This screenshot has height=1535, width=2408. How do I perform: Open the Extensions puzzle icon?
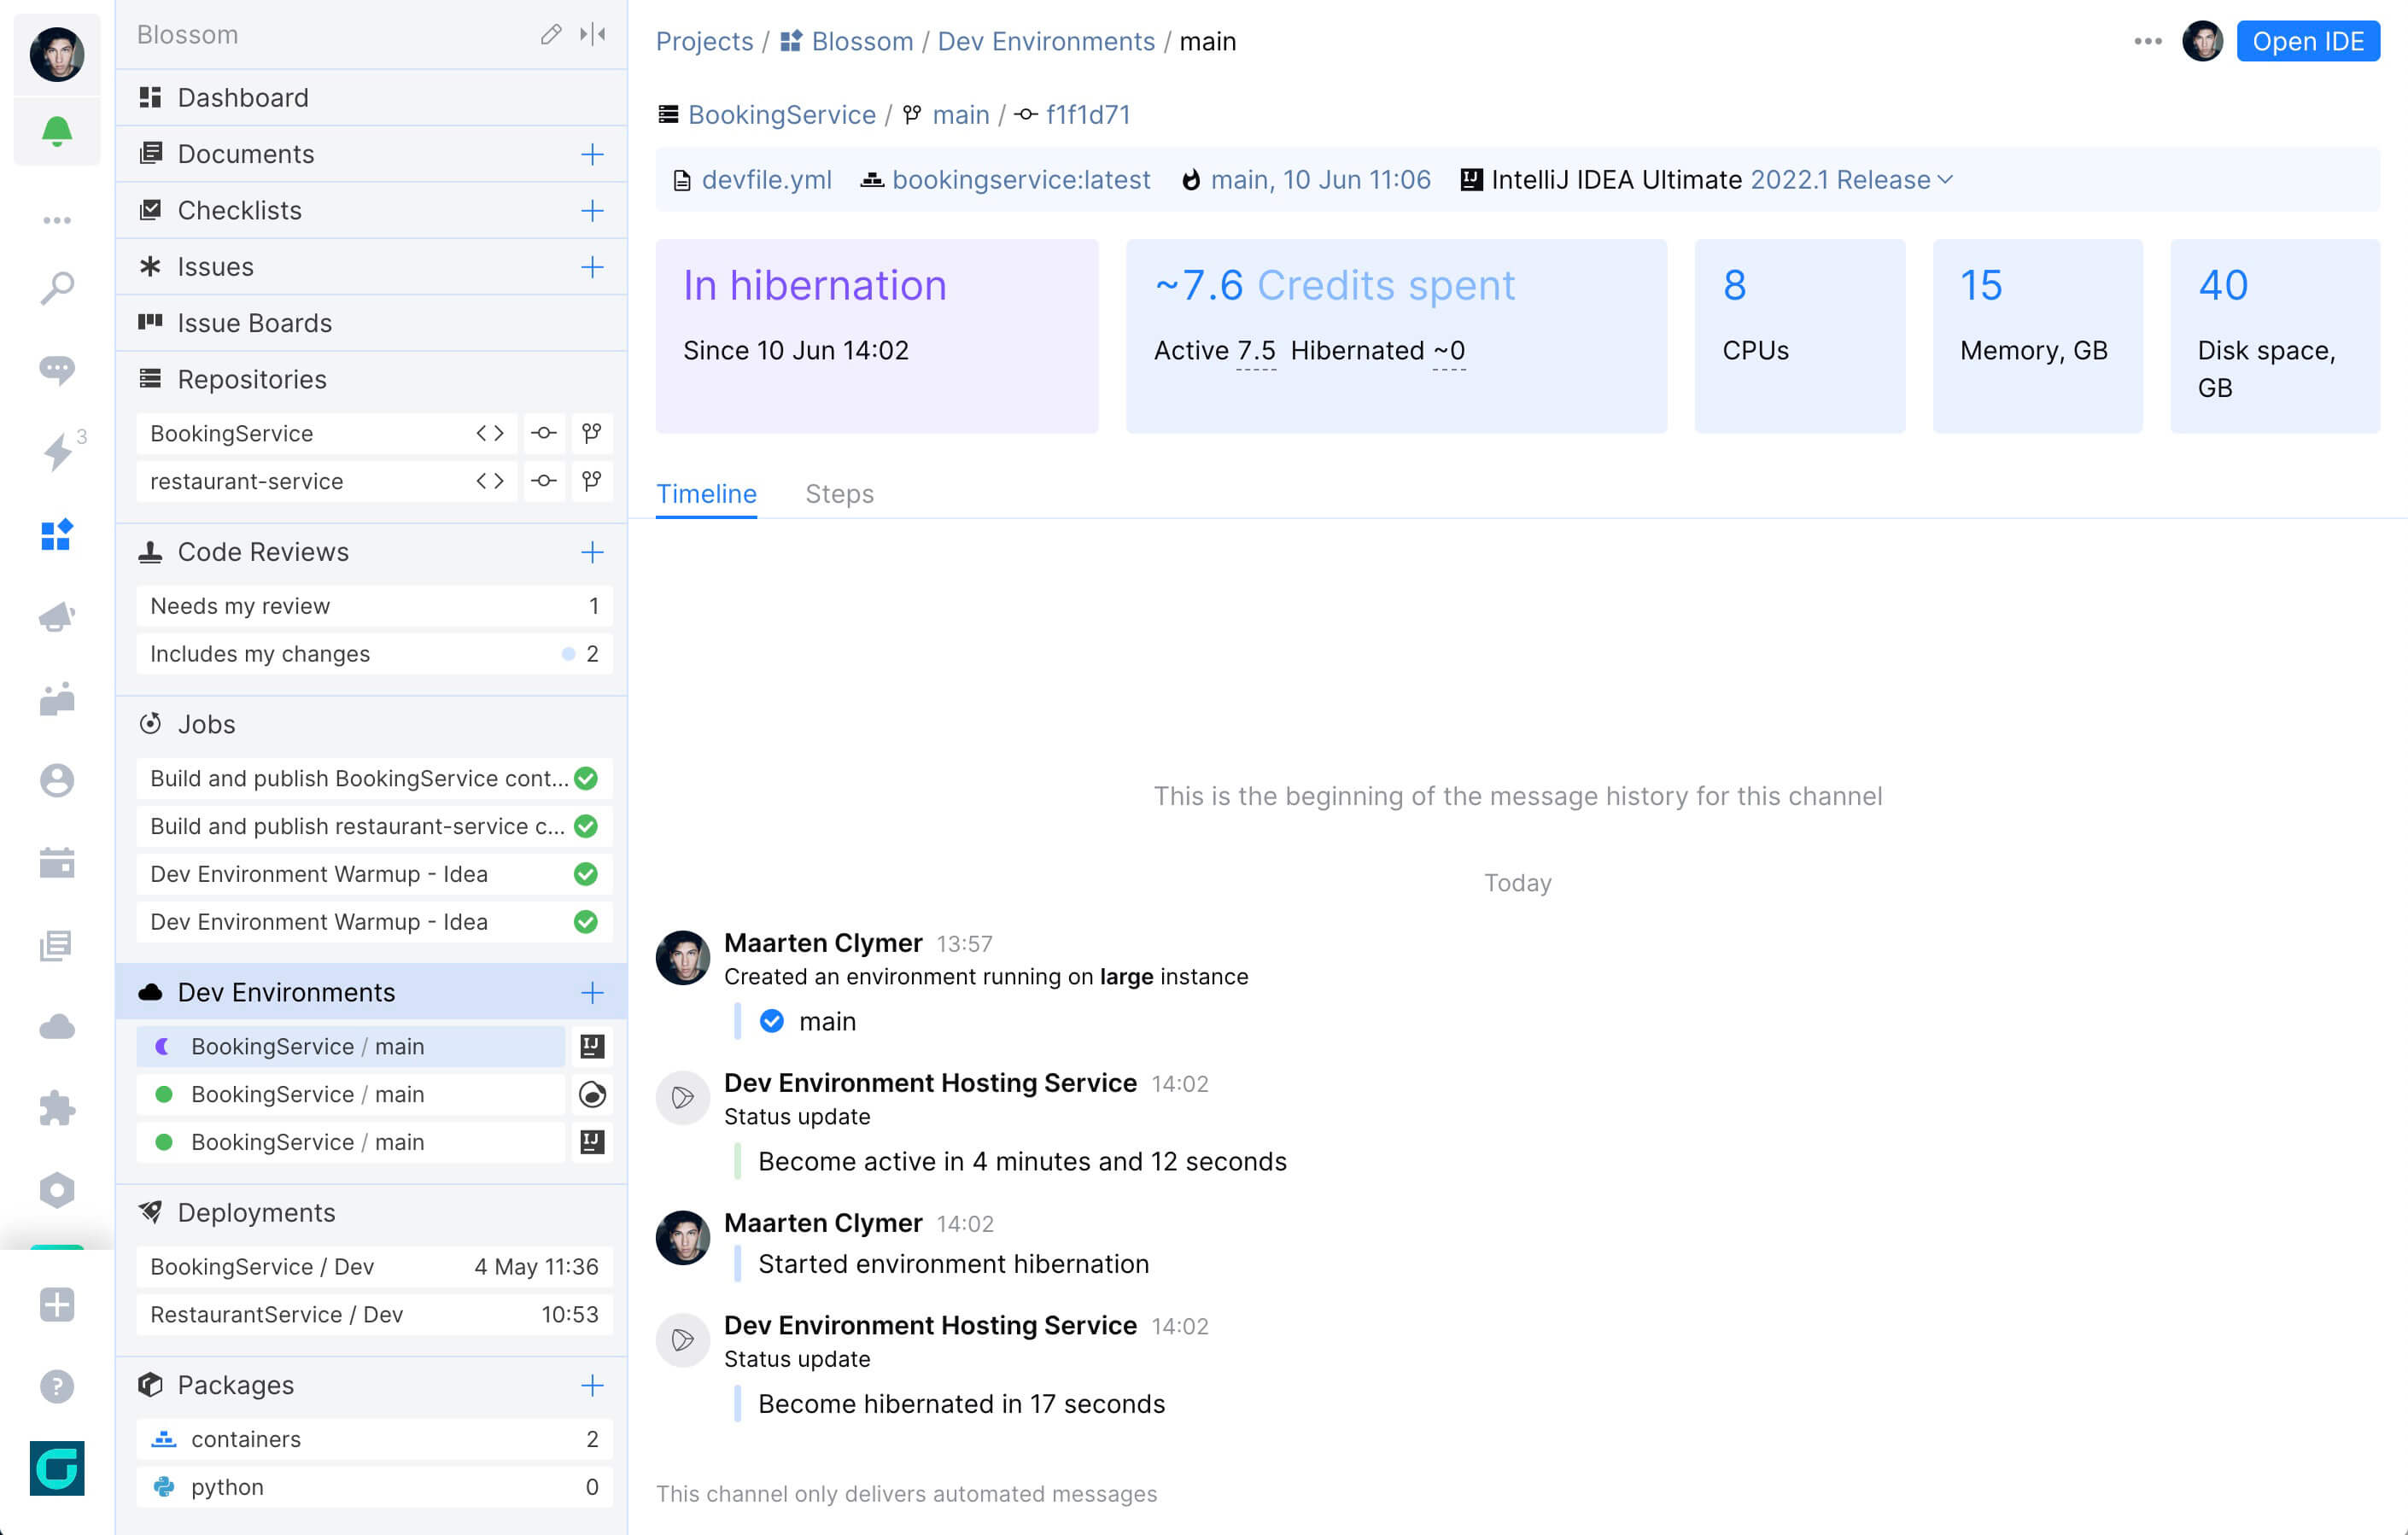(57, 1108)
